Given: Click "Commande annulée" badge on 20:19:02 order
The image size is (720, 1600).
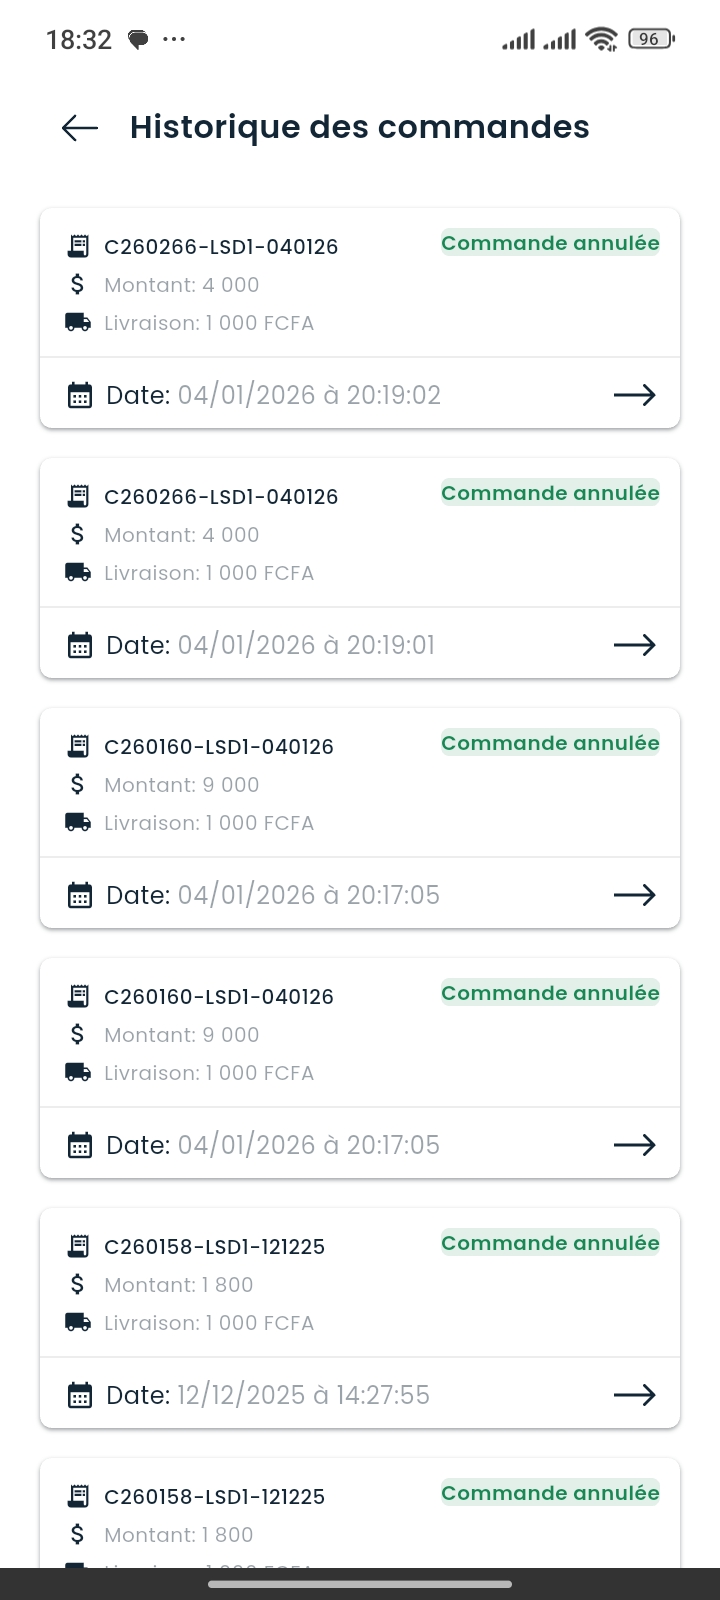Looking at the screenshot, I should coord(550,243).
